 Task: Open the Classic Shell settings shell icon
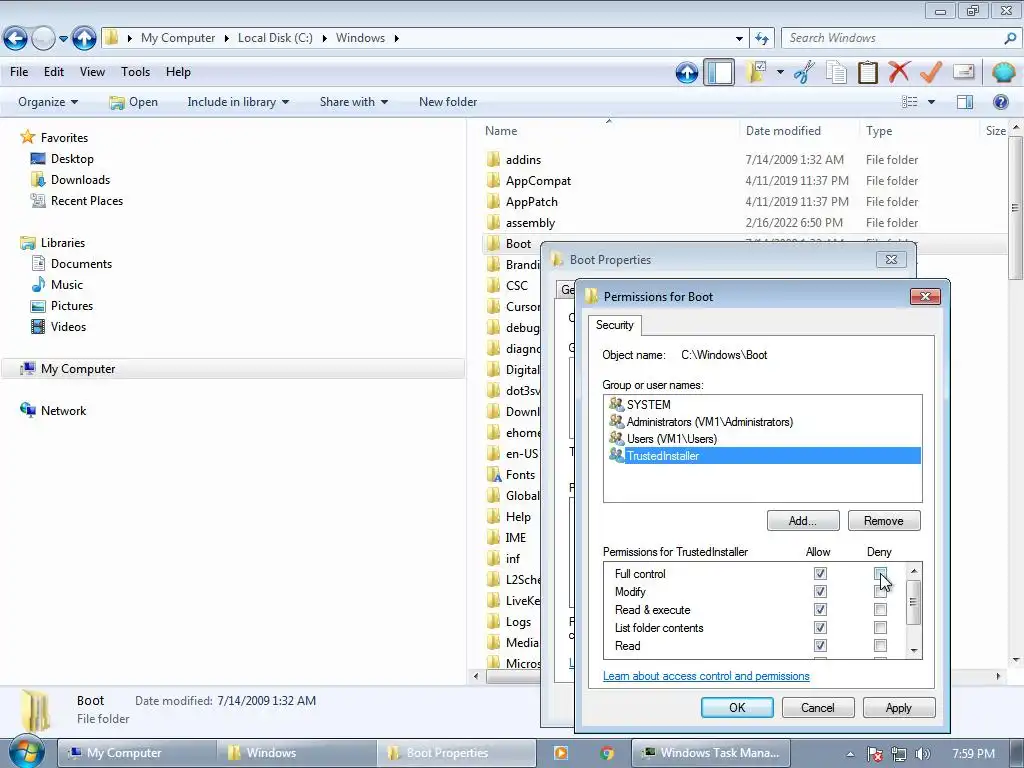coord(1003,72)
